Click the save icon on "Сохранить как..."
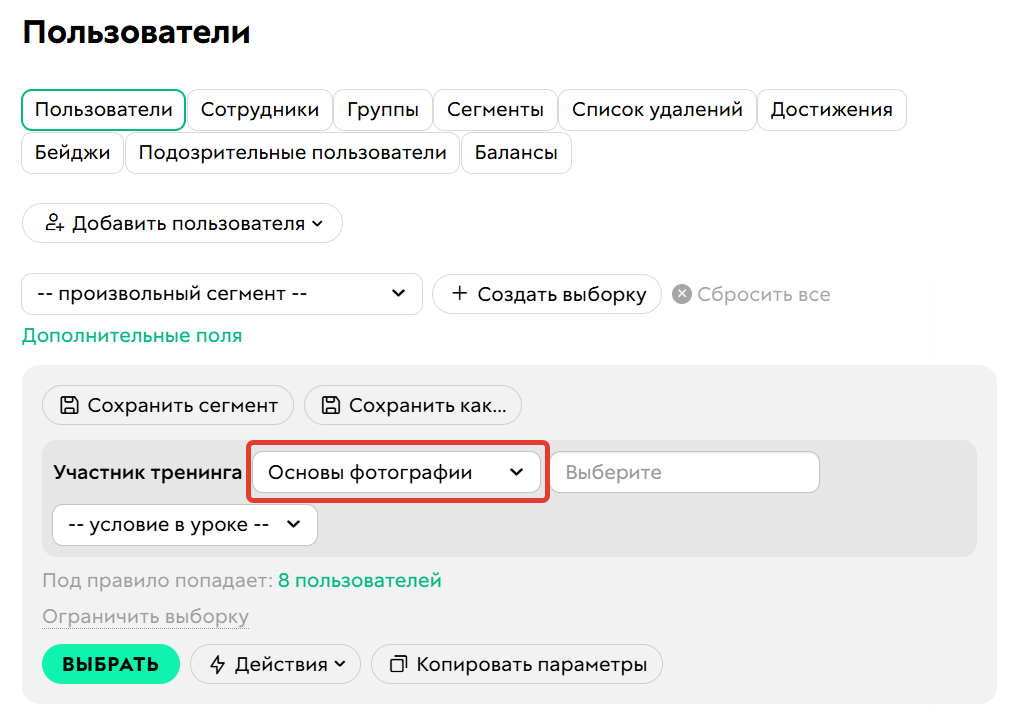This screenshot has width=1016, height=716. (x=331, y=405)
